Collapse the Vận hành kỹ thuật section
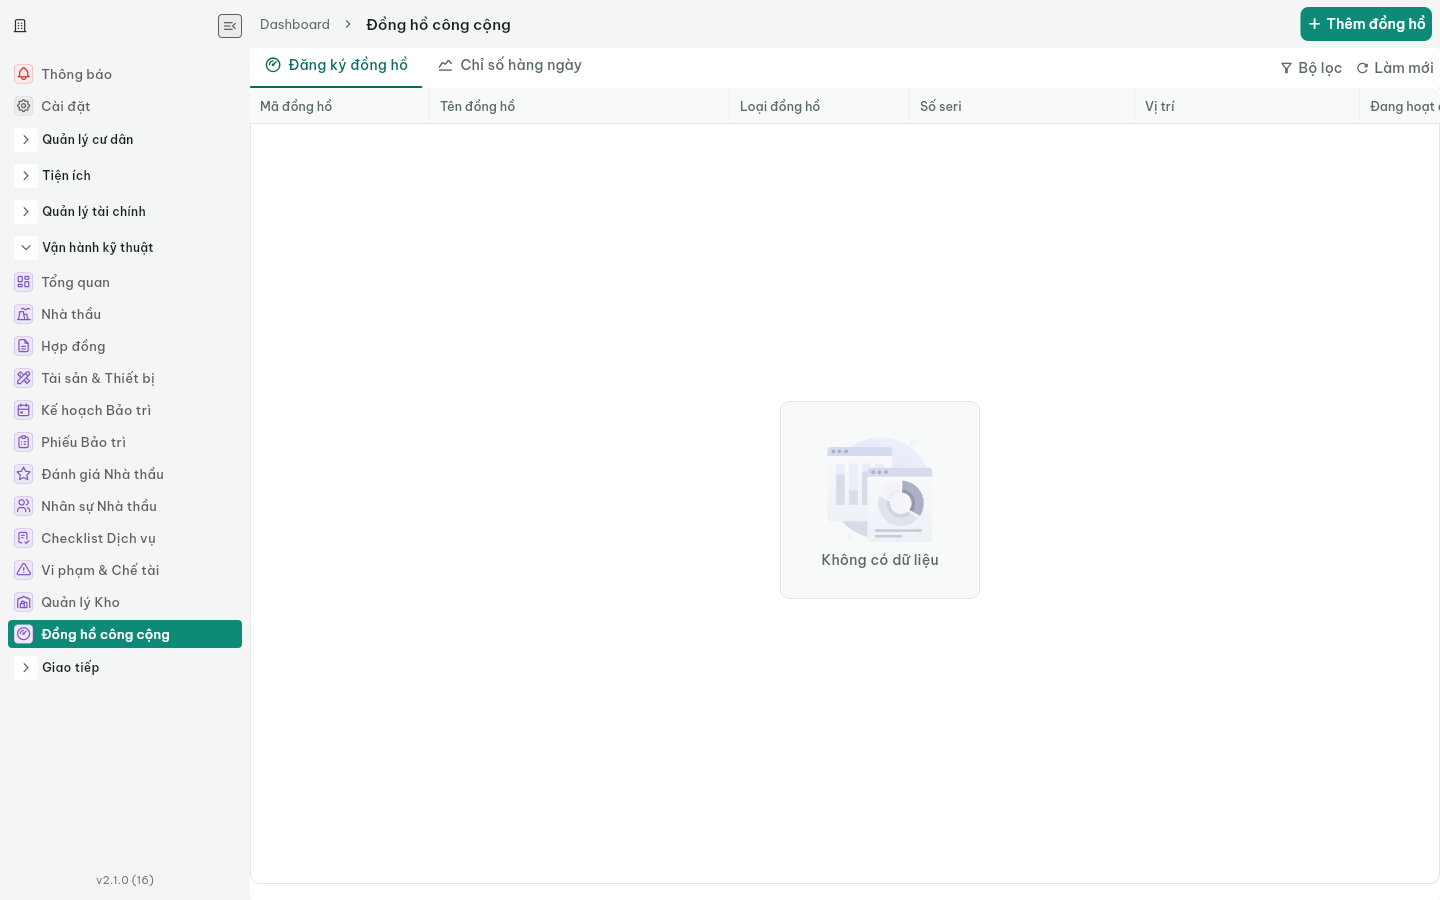 (26, 248)
